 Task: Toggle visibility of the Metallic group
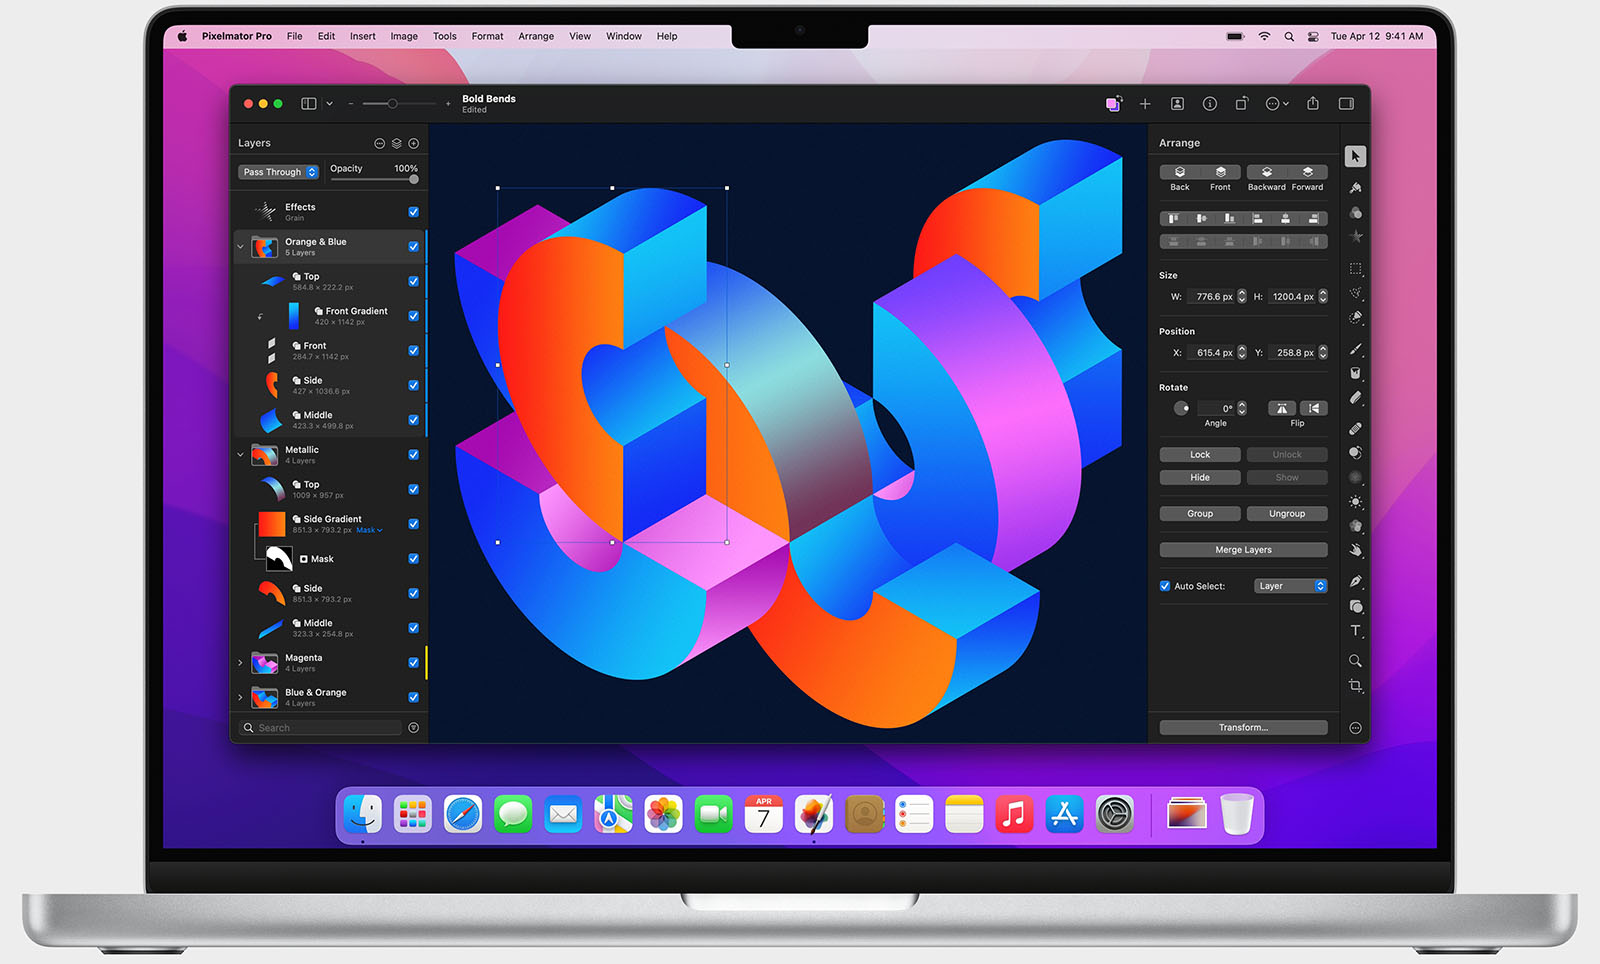[x=413, y=454]
